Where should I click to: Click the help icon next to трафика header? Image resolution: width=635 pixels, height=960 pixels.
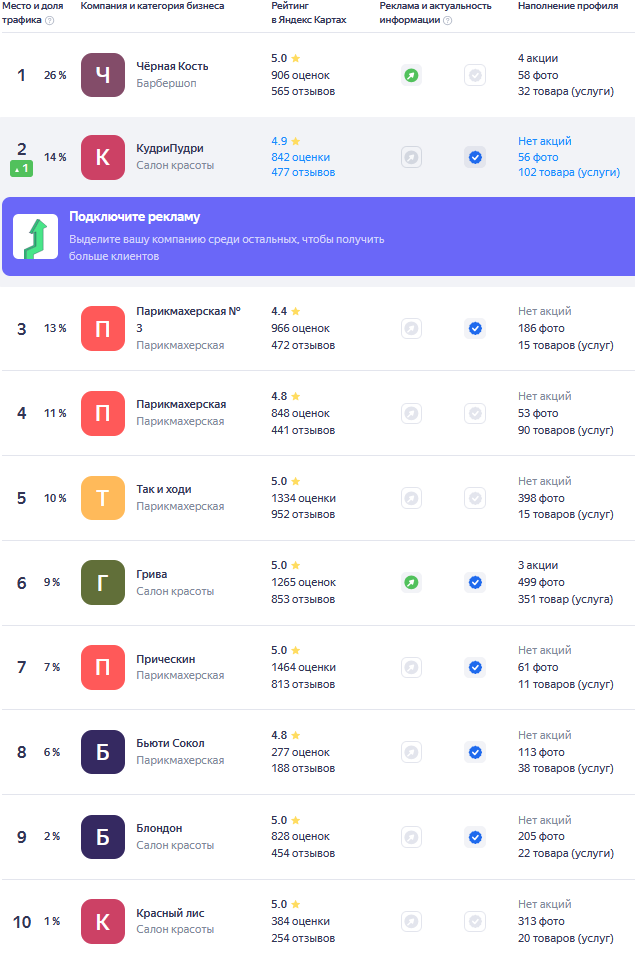pyautogui.click(x=50, y=20)
